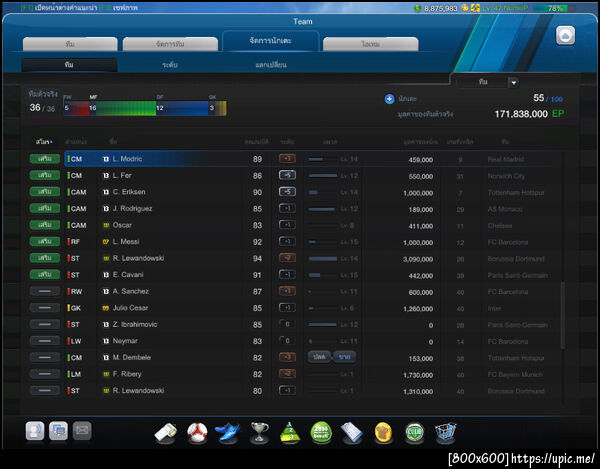Select the แลกเปลี่ยน sub-tab
The width and height of the screenshot is (600, 469).
tap(271, 65)
